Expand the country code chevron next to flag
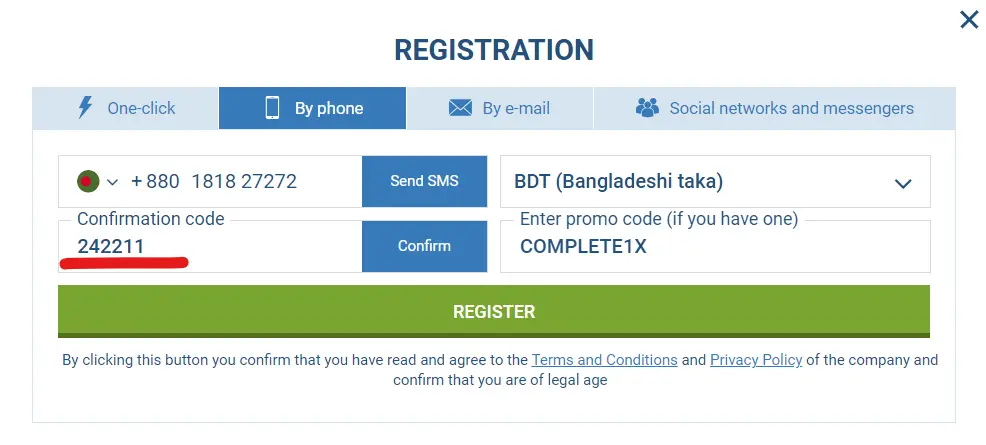This screenshot has height=445, width=986. 112,182
